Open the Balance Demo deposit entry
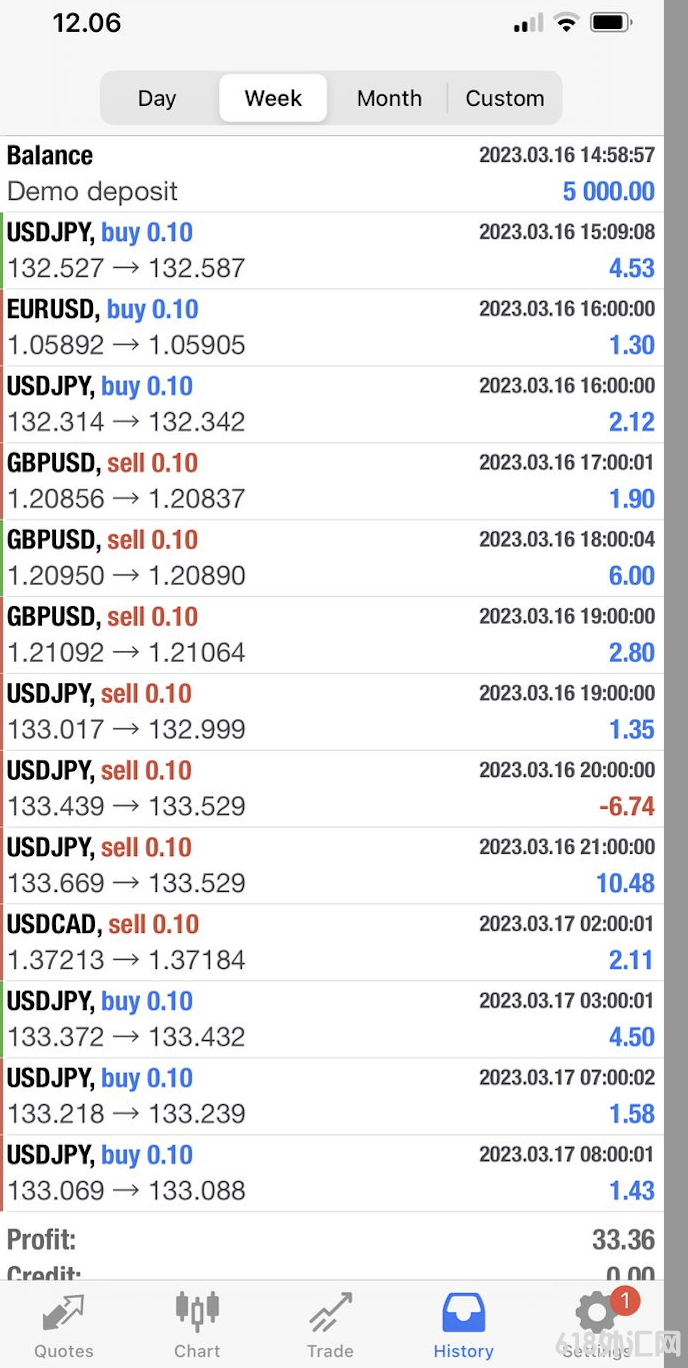The height and width of the screenshot is (1368, 688). coord(331,174)
